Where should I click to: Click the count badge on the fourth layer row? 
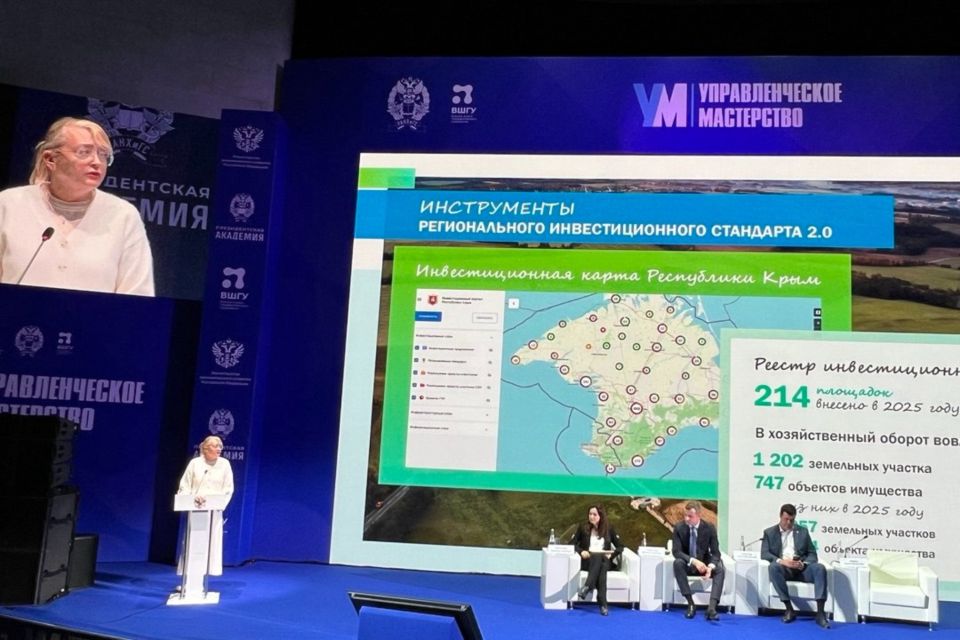pos(490,385)
